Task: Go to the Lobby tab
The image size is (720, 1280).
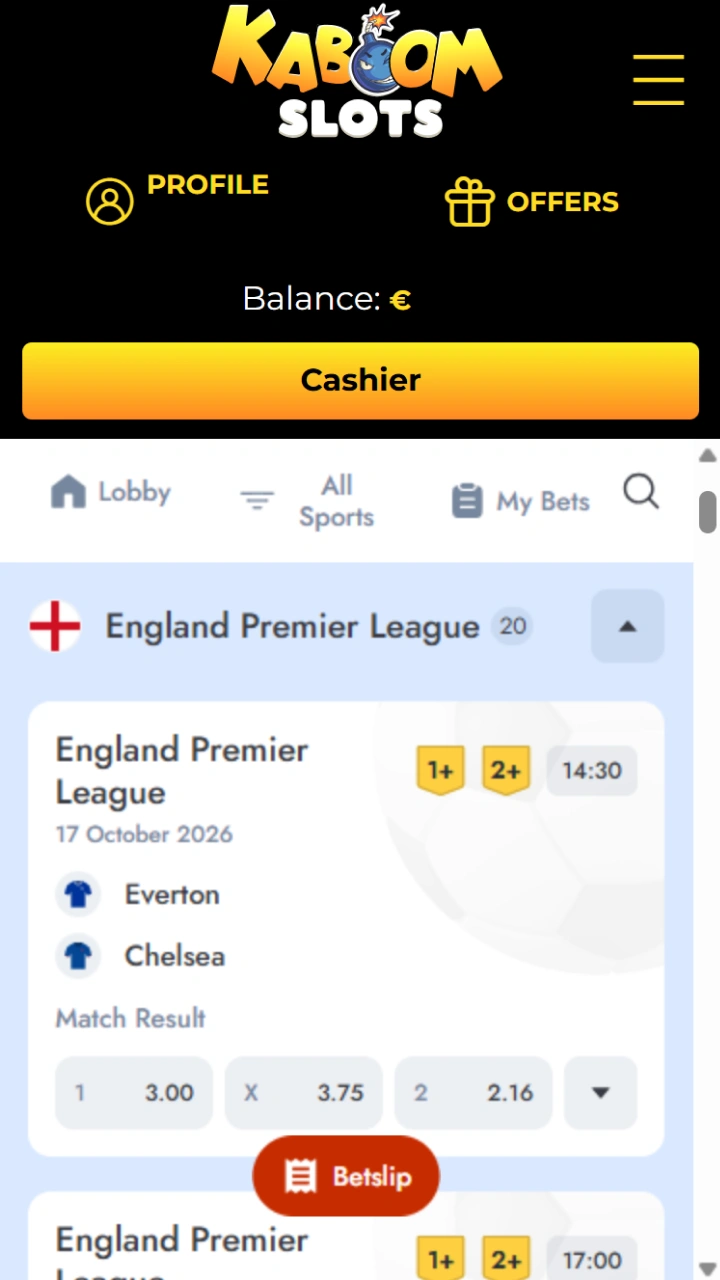Action: pyautogui.click(x=110, y=492)
